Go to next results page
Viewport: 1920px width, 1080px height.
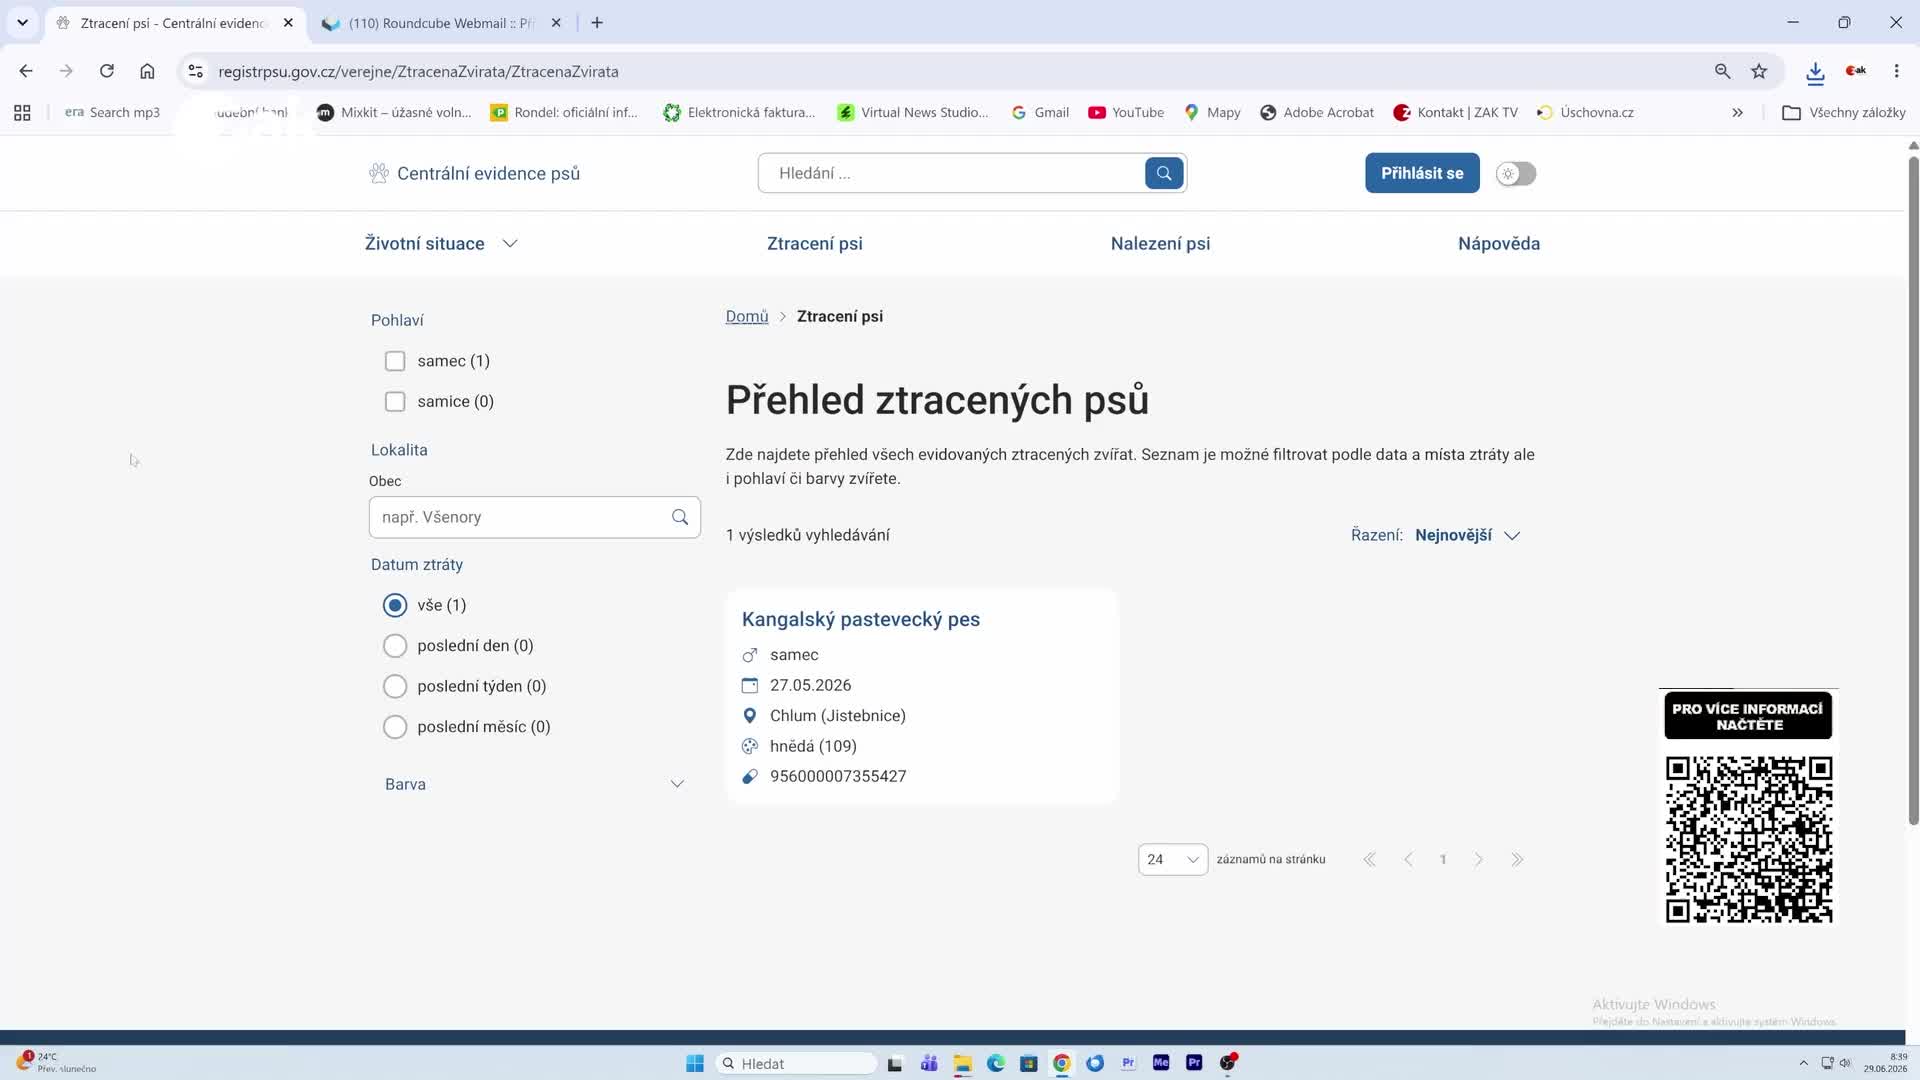[1478, 860]
